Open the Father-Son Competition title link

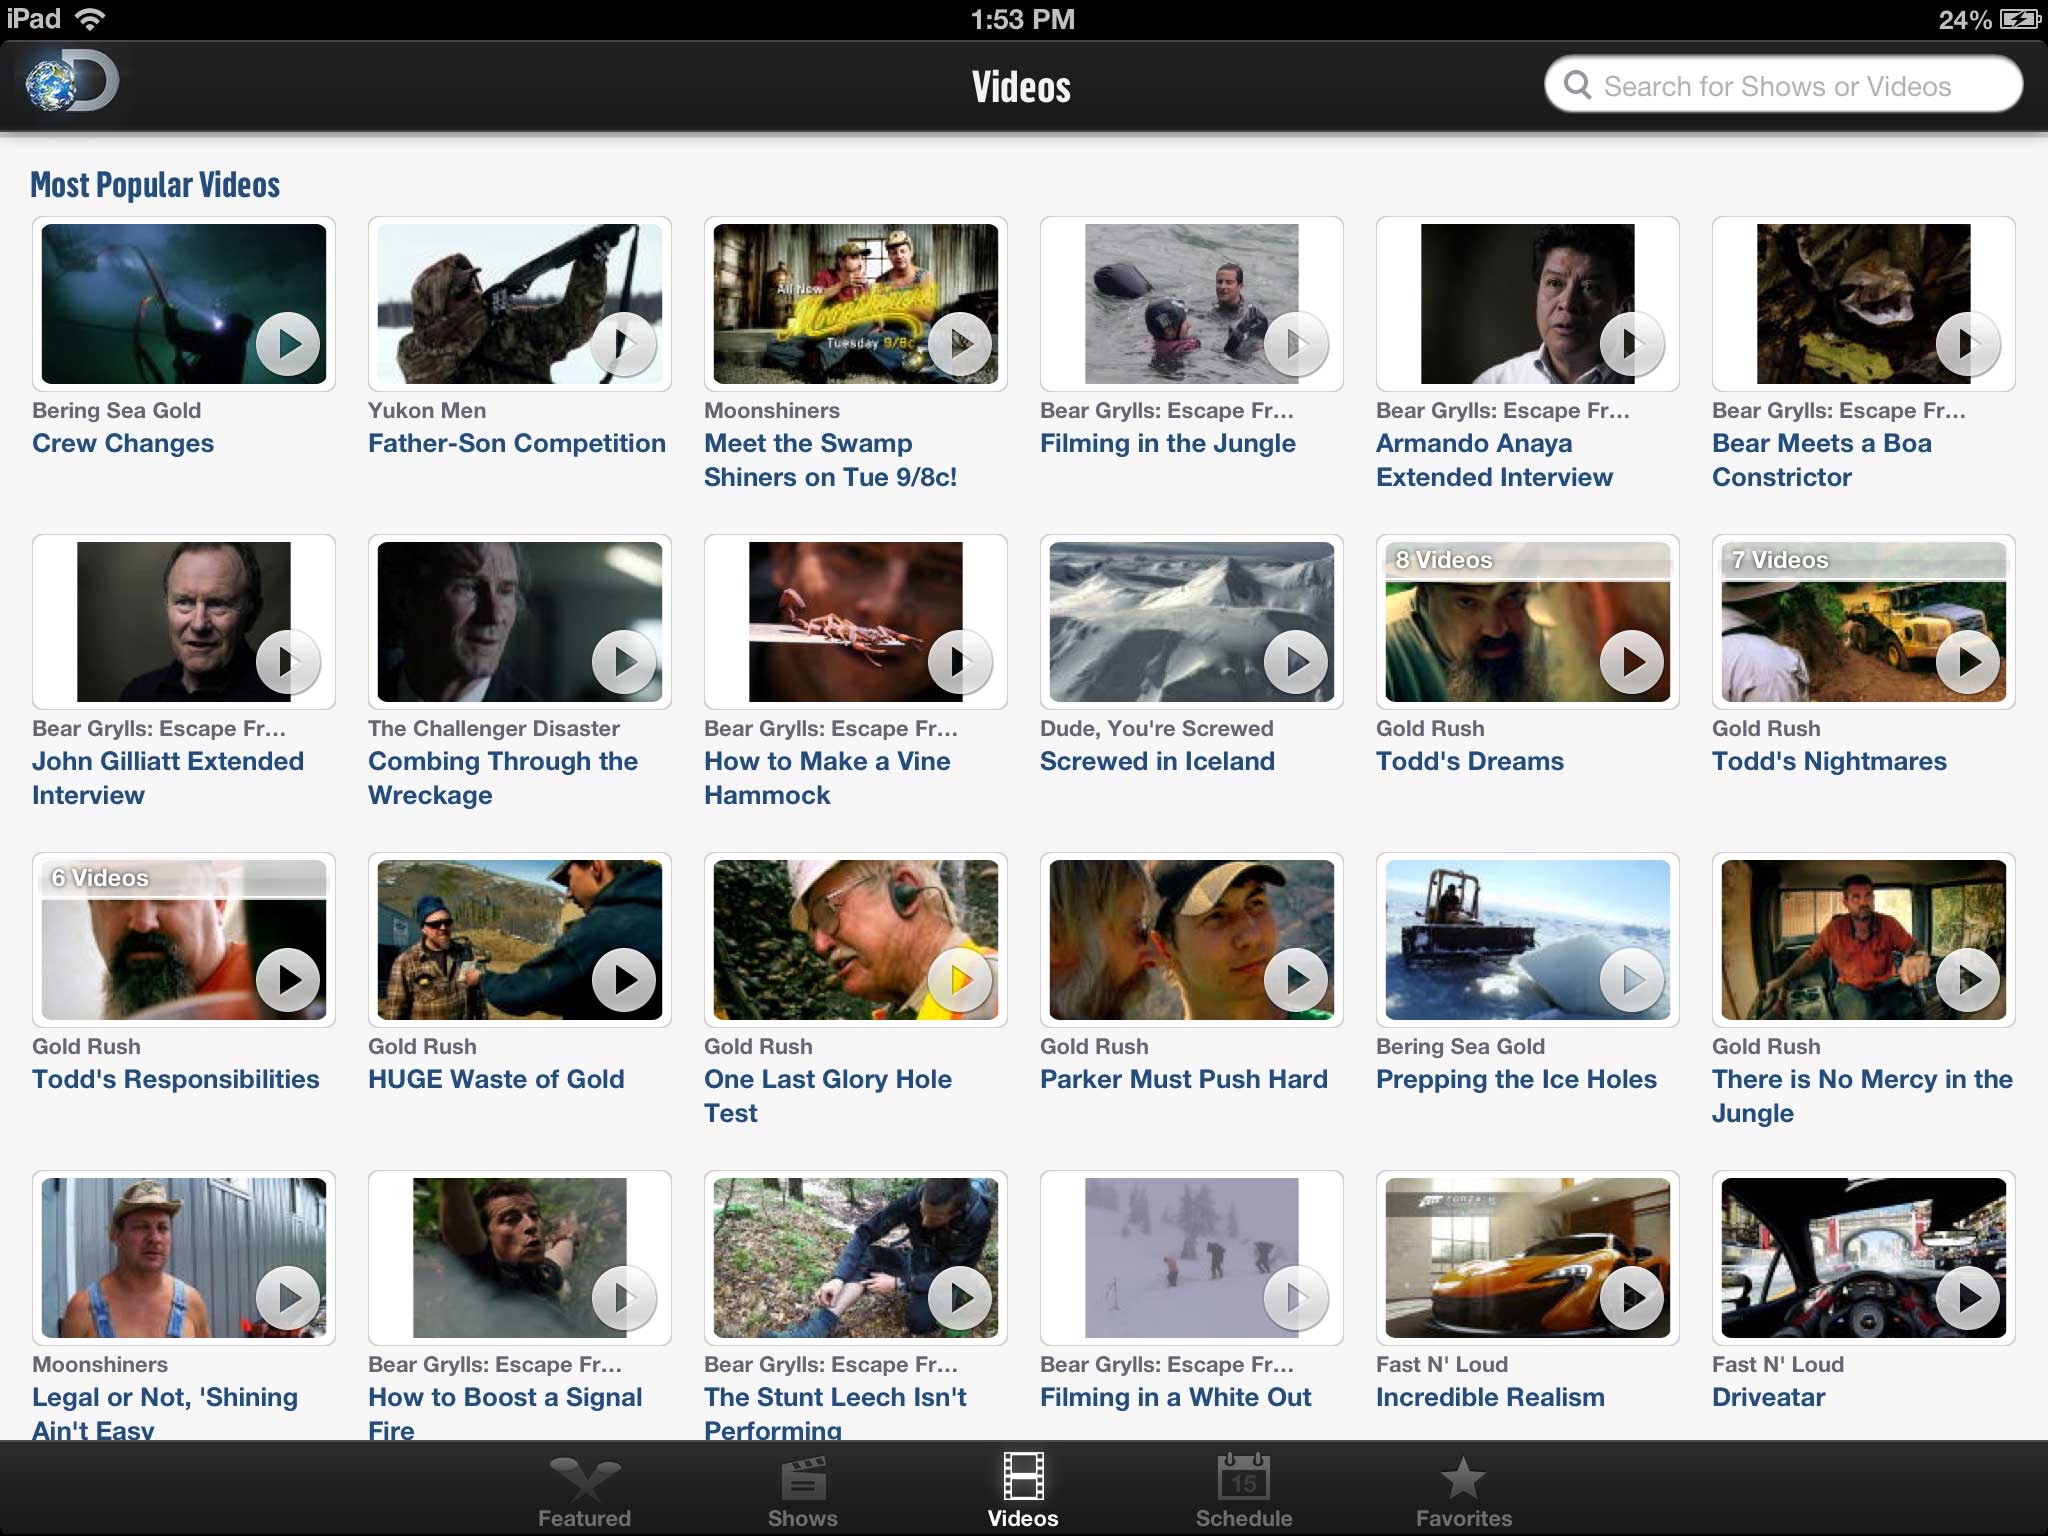(x=517, y=443)
